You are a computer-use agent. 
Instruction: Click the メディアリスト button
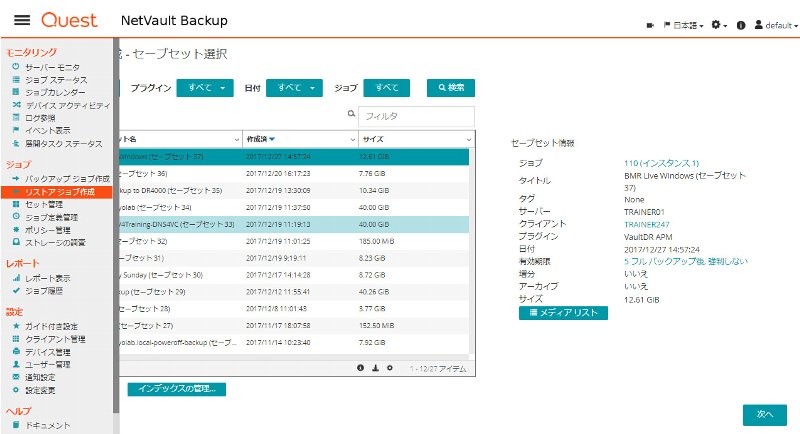tap(563, 313)
